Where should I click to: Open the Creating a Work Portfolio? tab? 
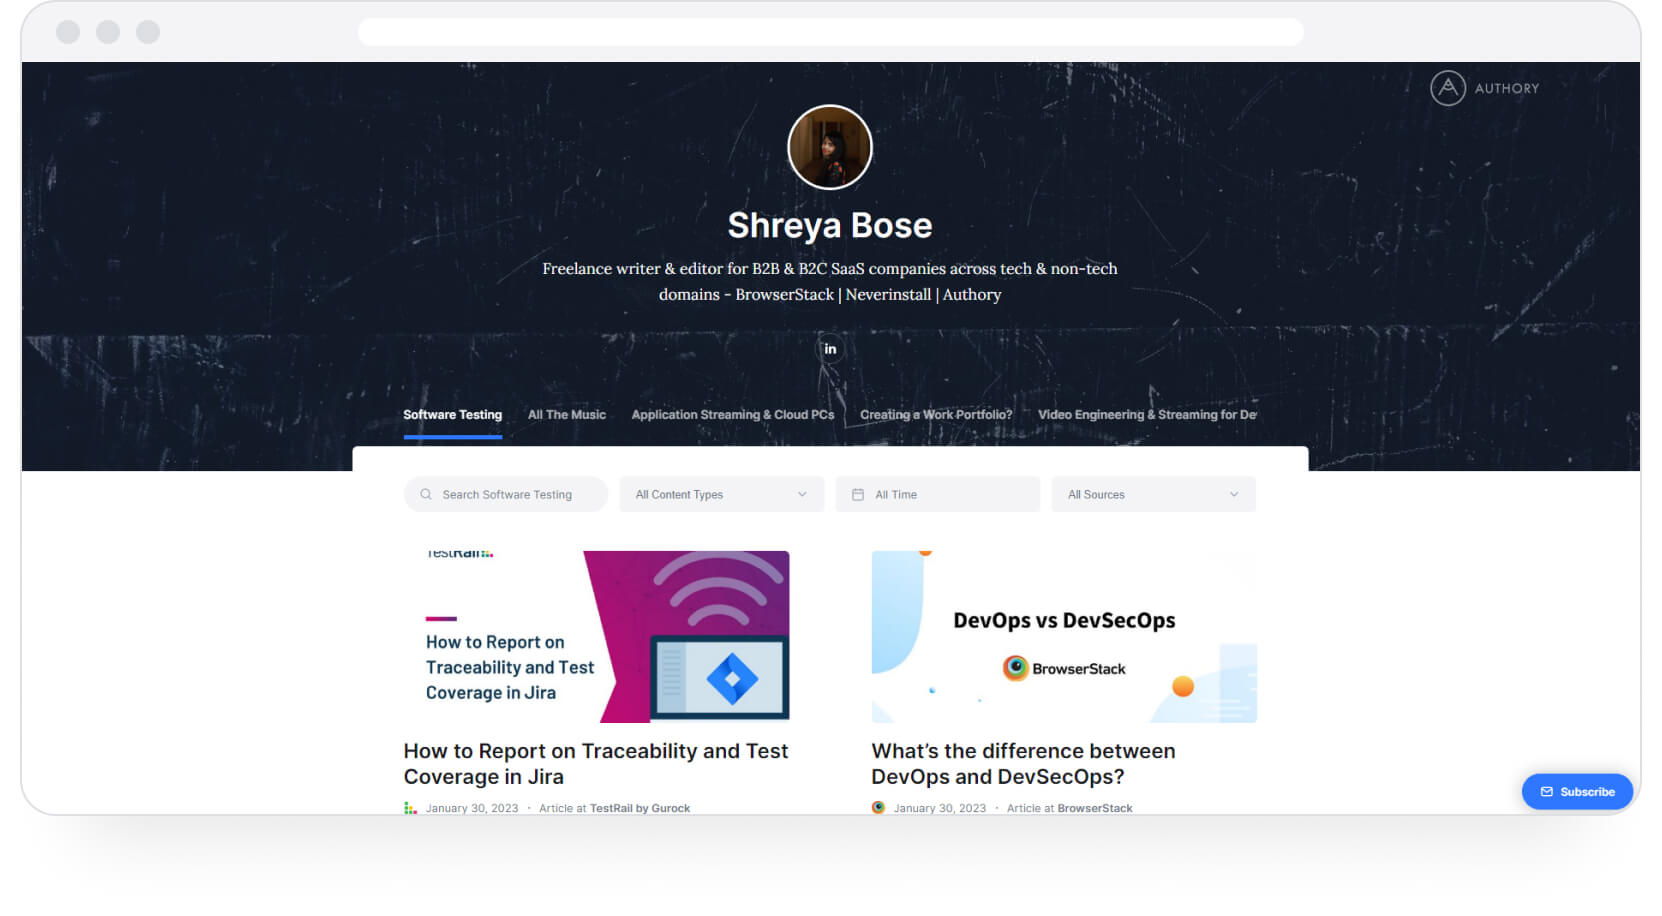tap(935, 415)
